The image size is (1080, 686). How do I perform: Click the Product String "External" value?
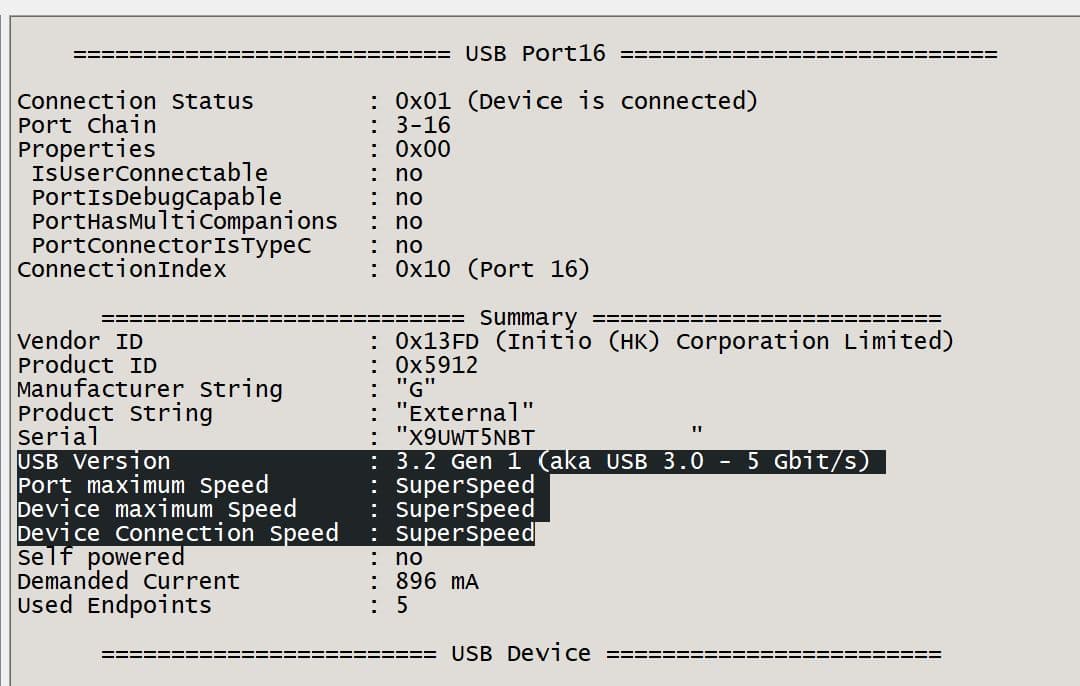[464, 413]
